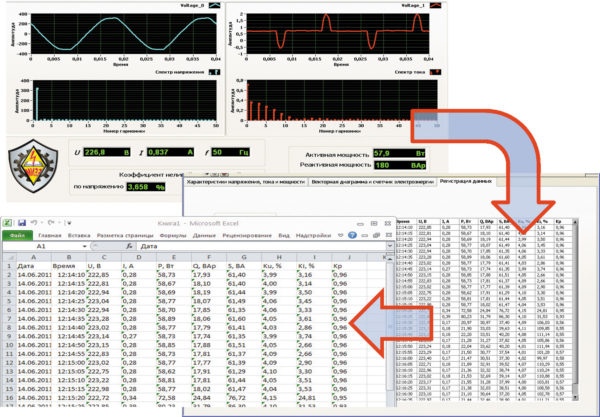Image resolution: width=600 pixels, height=417 pixels.
Task: Open the Разметка страницы ribbon tab
Action: click(125, 235)
